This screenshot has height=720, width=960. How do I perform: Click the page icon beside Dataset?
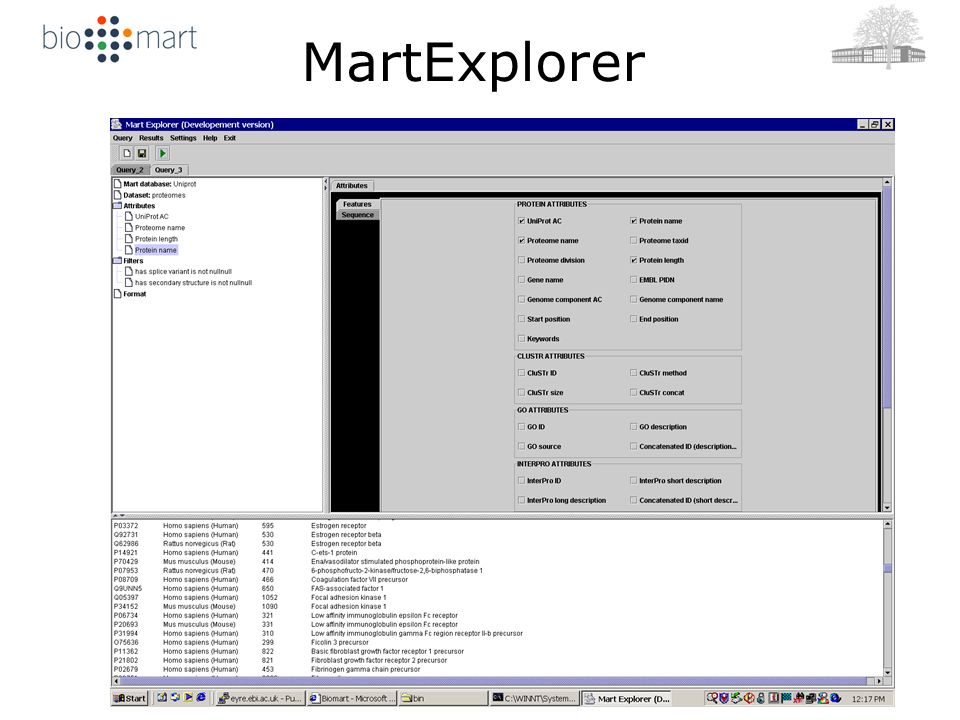(118, 195)
